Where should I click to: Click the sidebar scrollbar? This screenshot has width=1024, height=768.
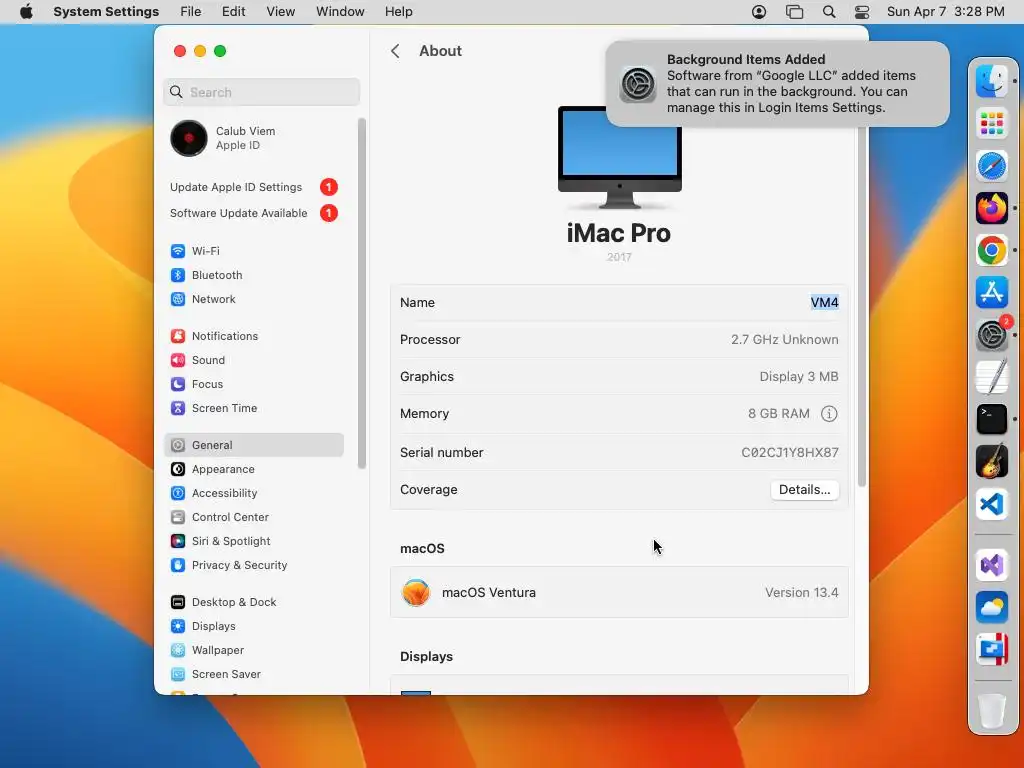362,294
